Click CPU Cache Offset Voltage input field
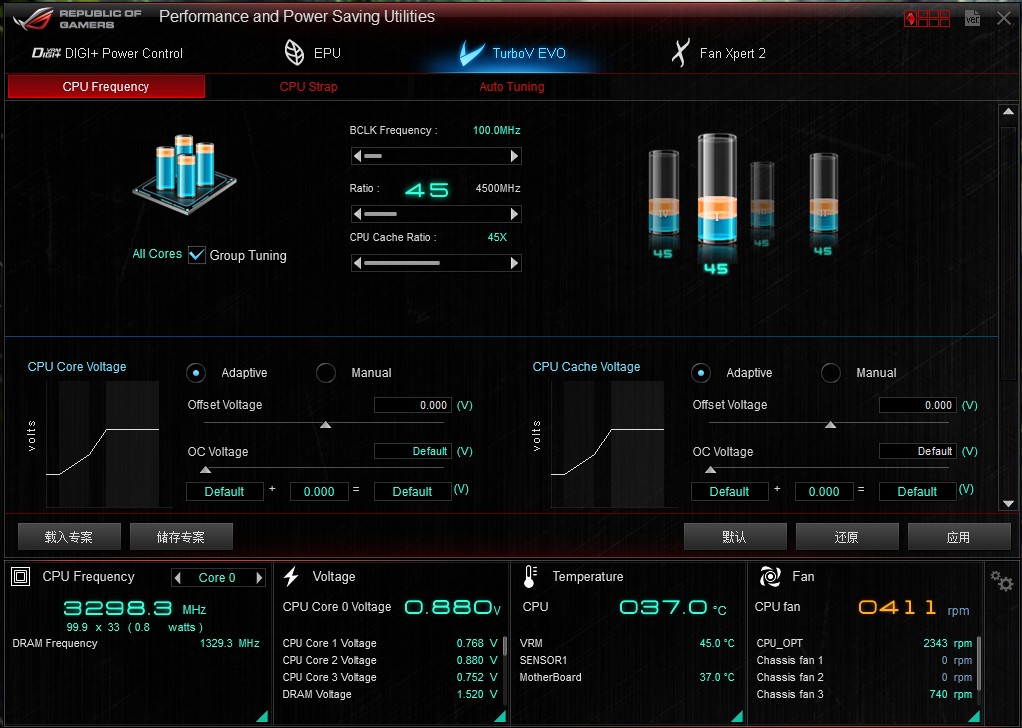Image resolution: width=1022 pixels, height=728 pixels. click(918, 405)
